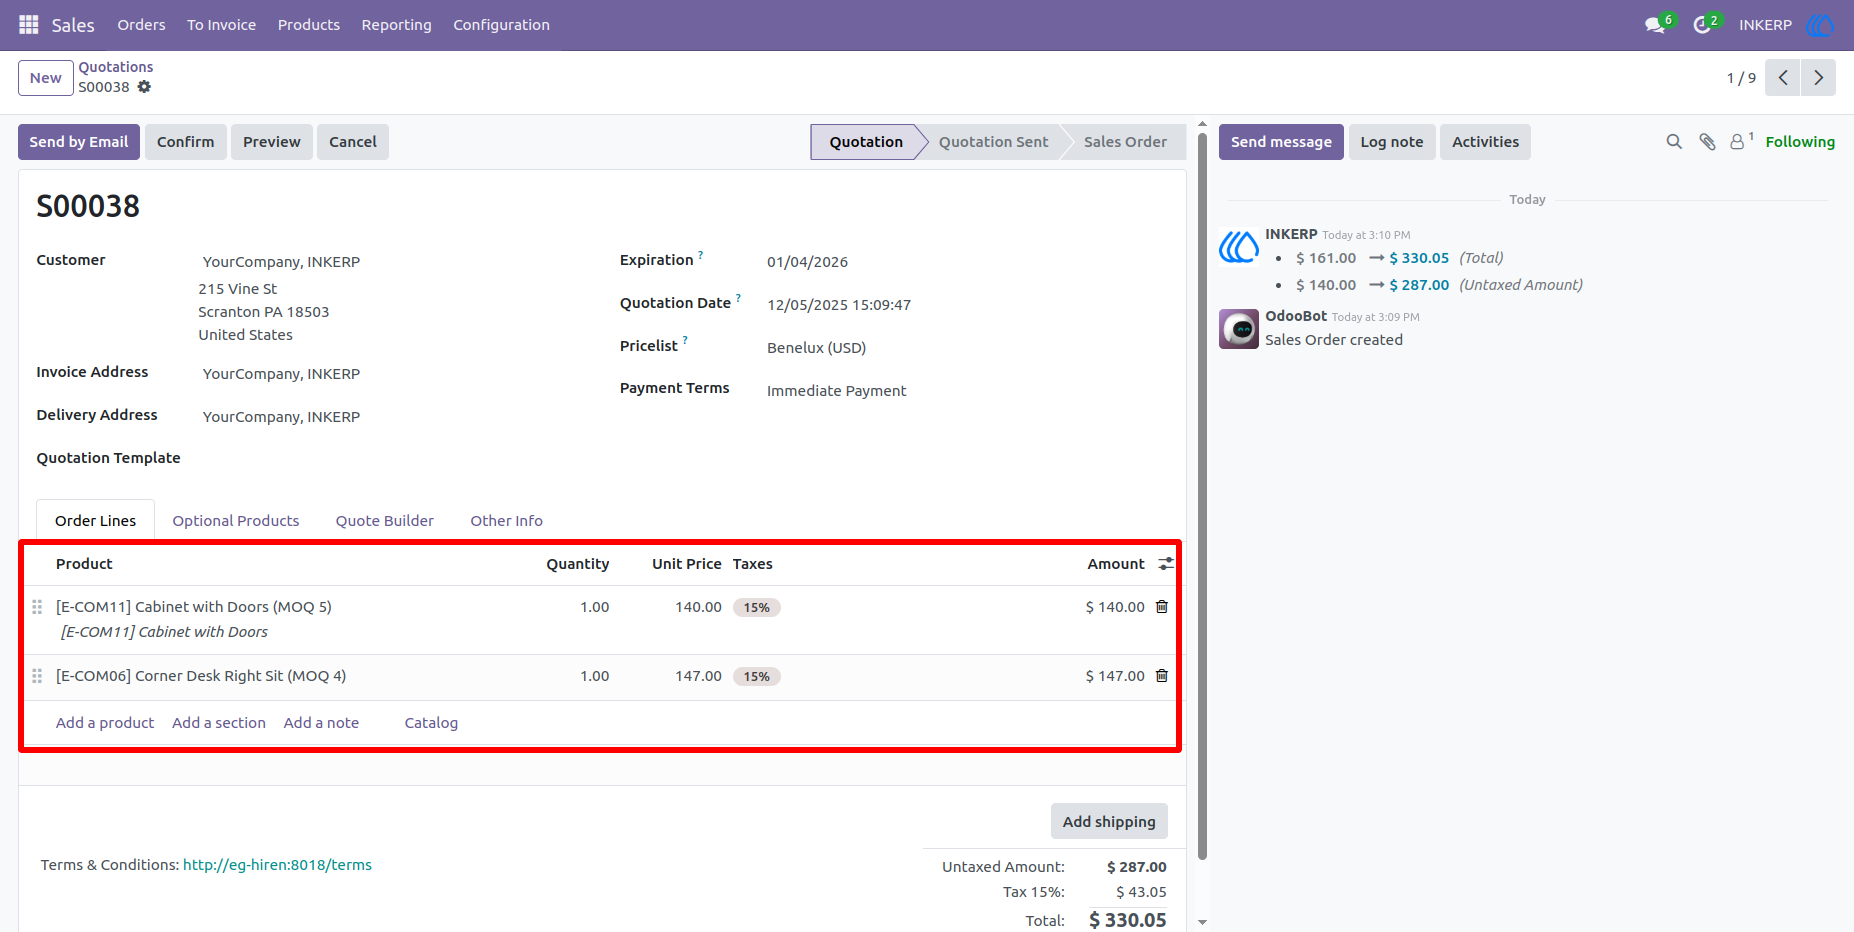This screenshot has width=1854, height=932.
Task: Open the Products menu
Action: (x=309, y=25)
